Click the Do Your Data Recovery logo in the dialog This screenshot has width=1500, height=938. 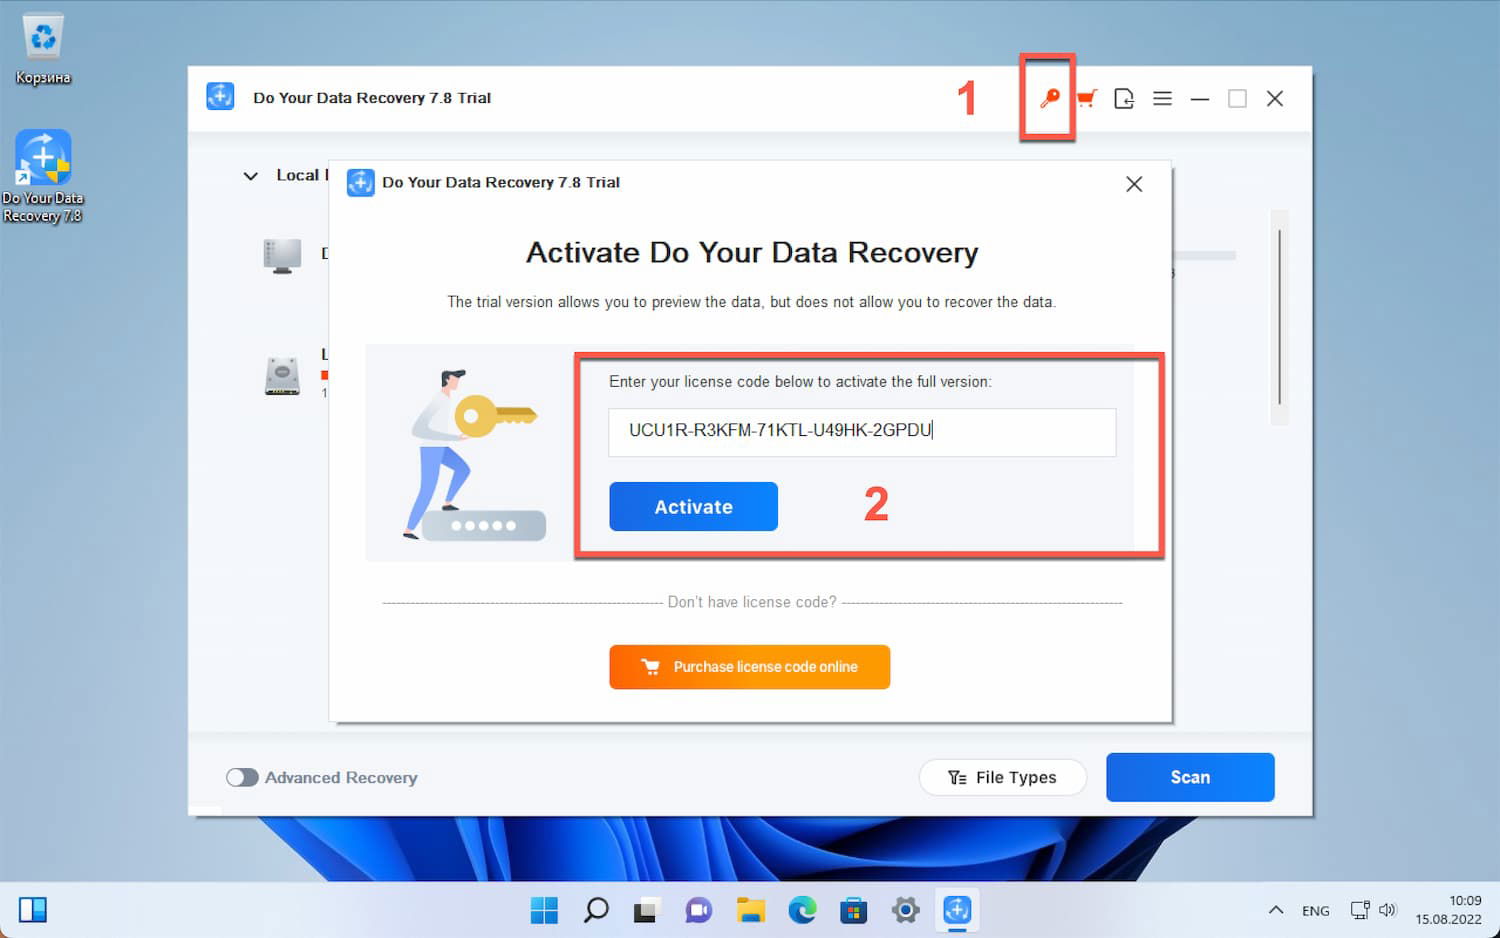point(360,182)
